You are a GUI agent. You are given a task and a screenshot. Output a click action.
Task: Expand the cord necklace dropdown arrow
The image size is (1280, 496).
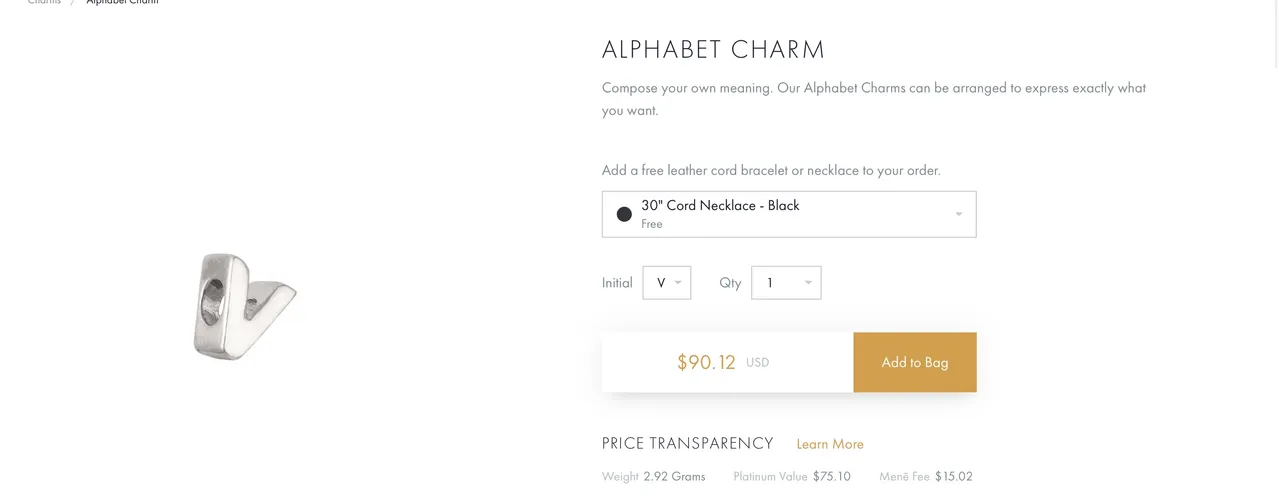coord(959,214)
